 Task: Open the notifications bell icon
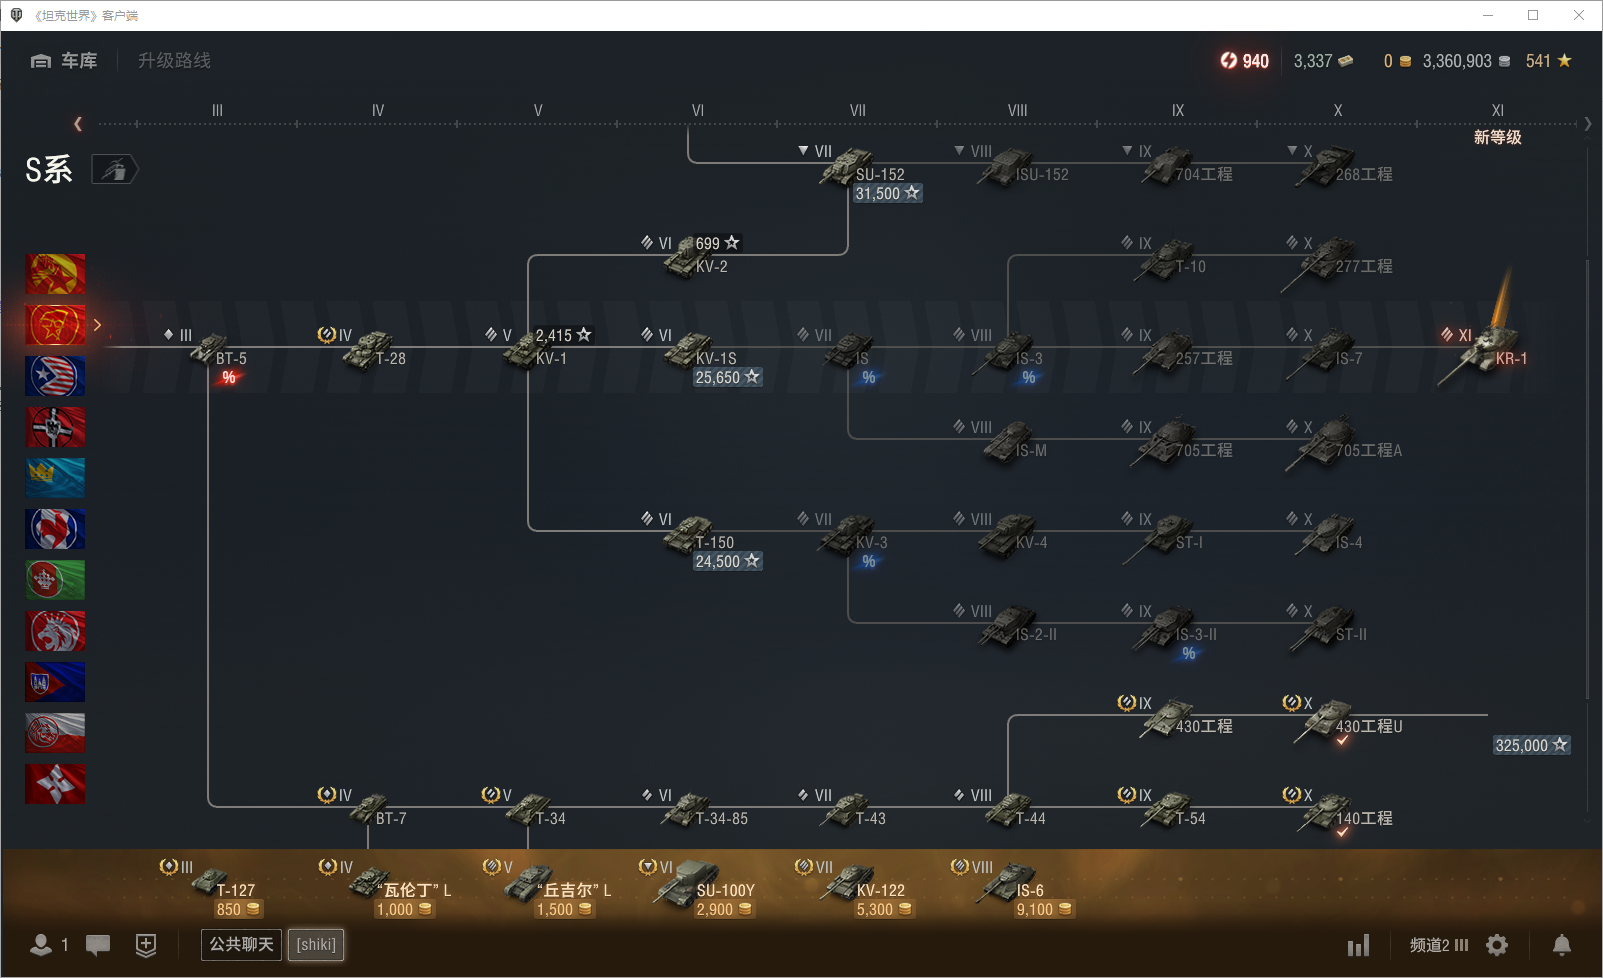(x=1561, y=945)
